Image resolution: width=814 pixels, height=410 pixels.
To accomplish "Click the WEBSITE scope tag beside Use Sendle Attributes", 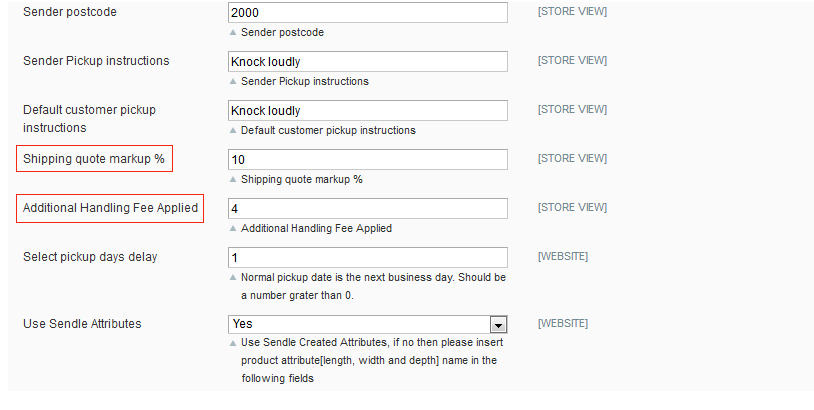I will pos(563,324).
